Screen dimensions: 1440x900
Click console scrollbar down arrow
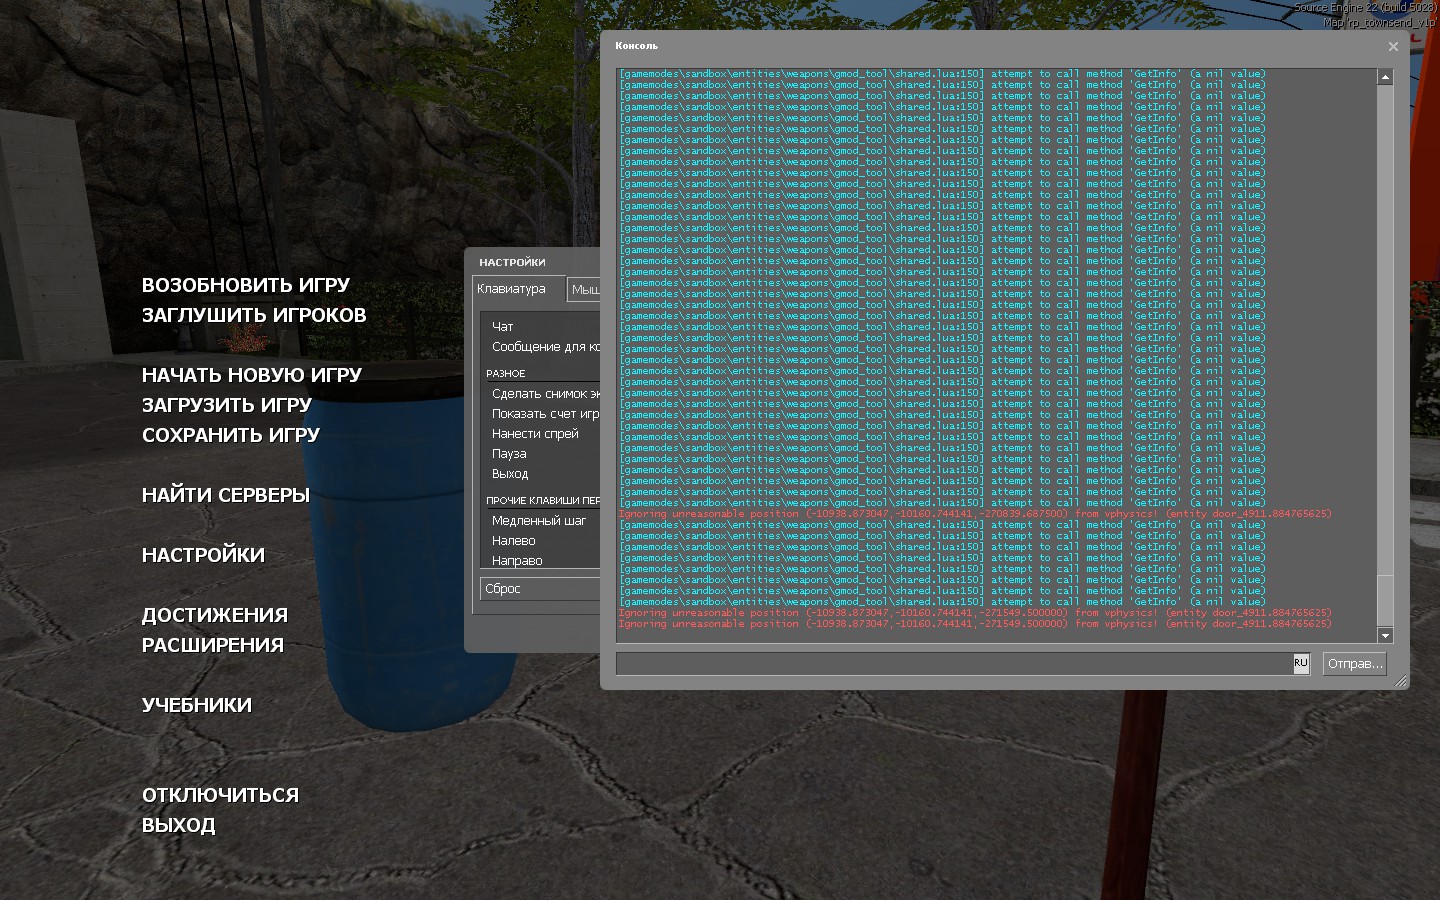coord(1385,636)
